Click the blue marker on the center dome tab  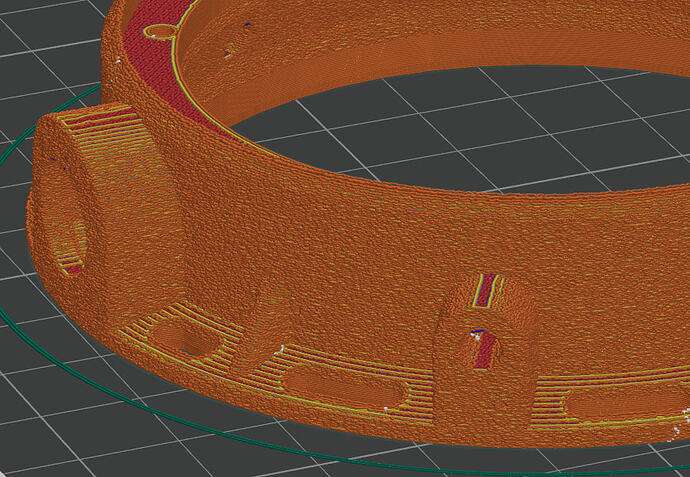point(478,331)
